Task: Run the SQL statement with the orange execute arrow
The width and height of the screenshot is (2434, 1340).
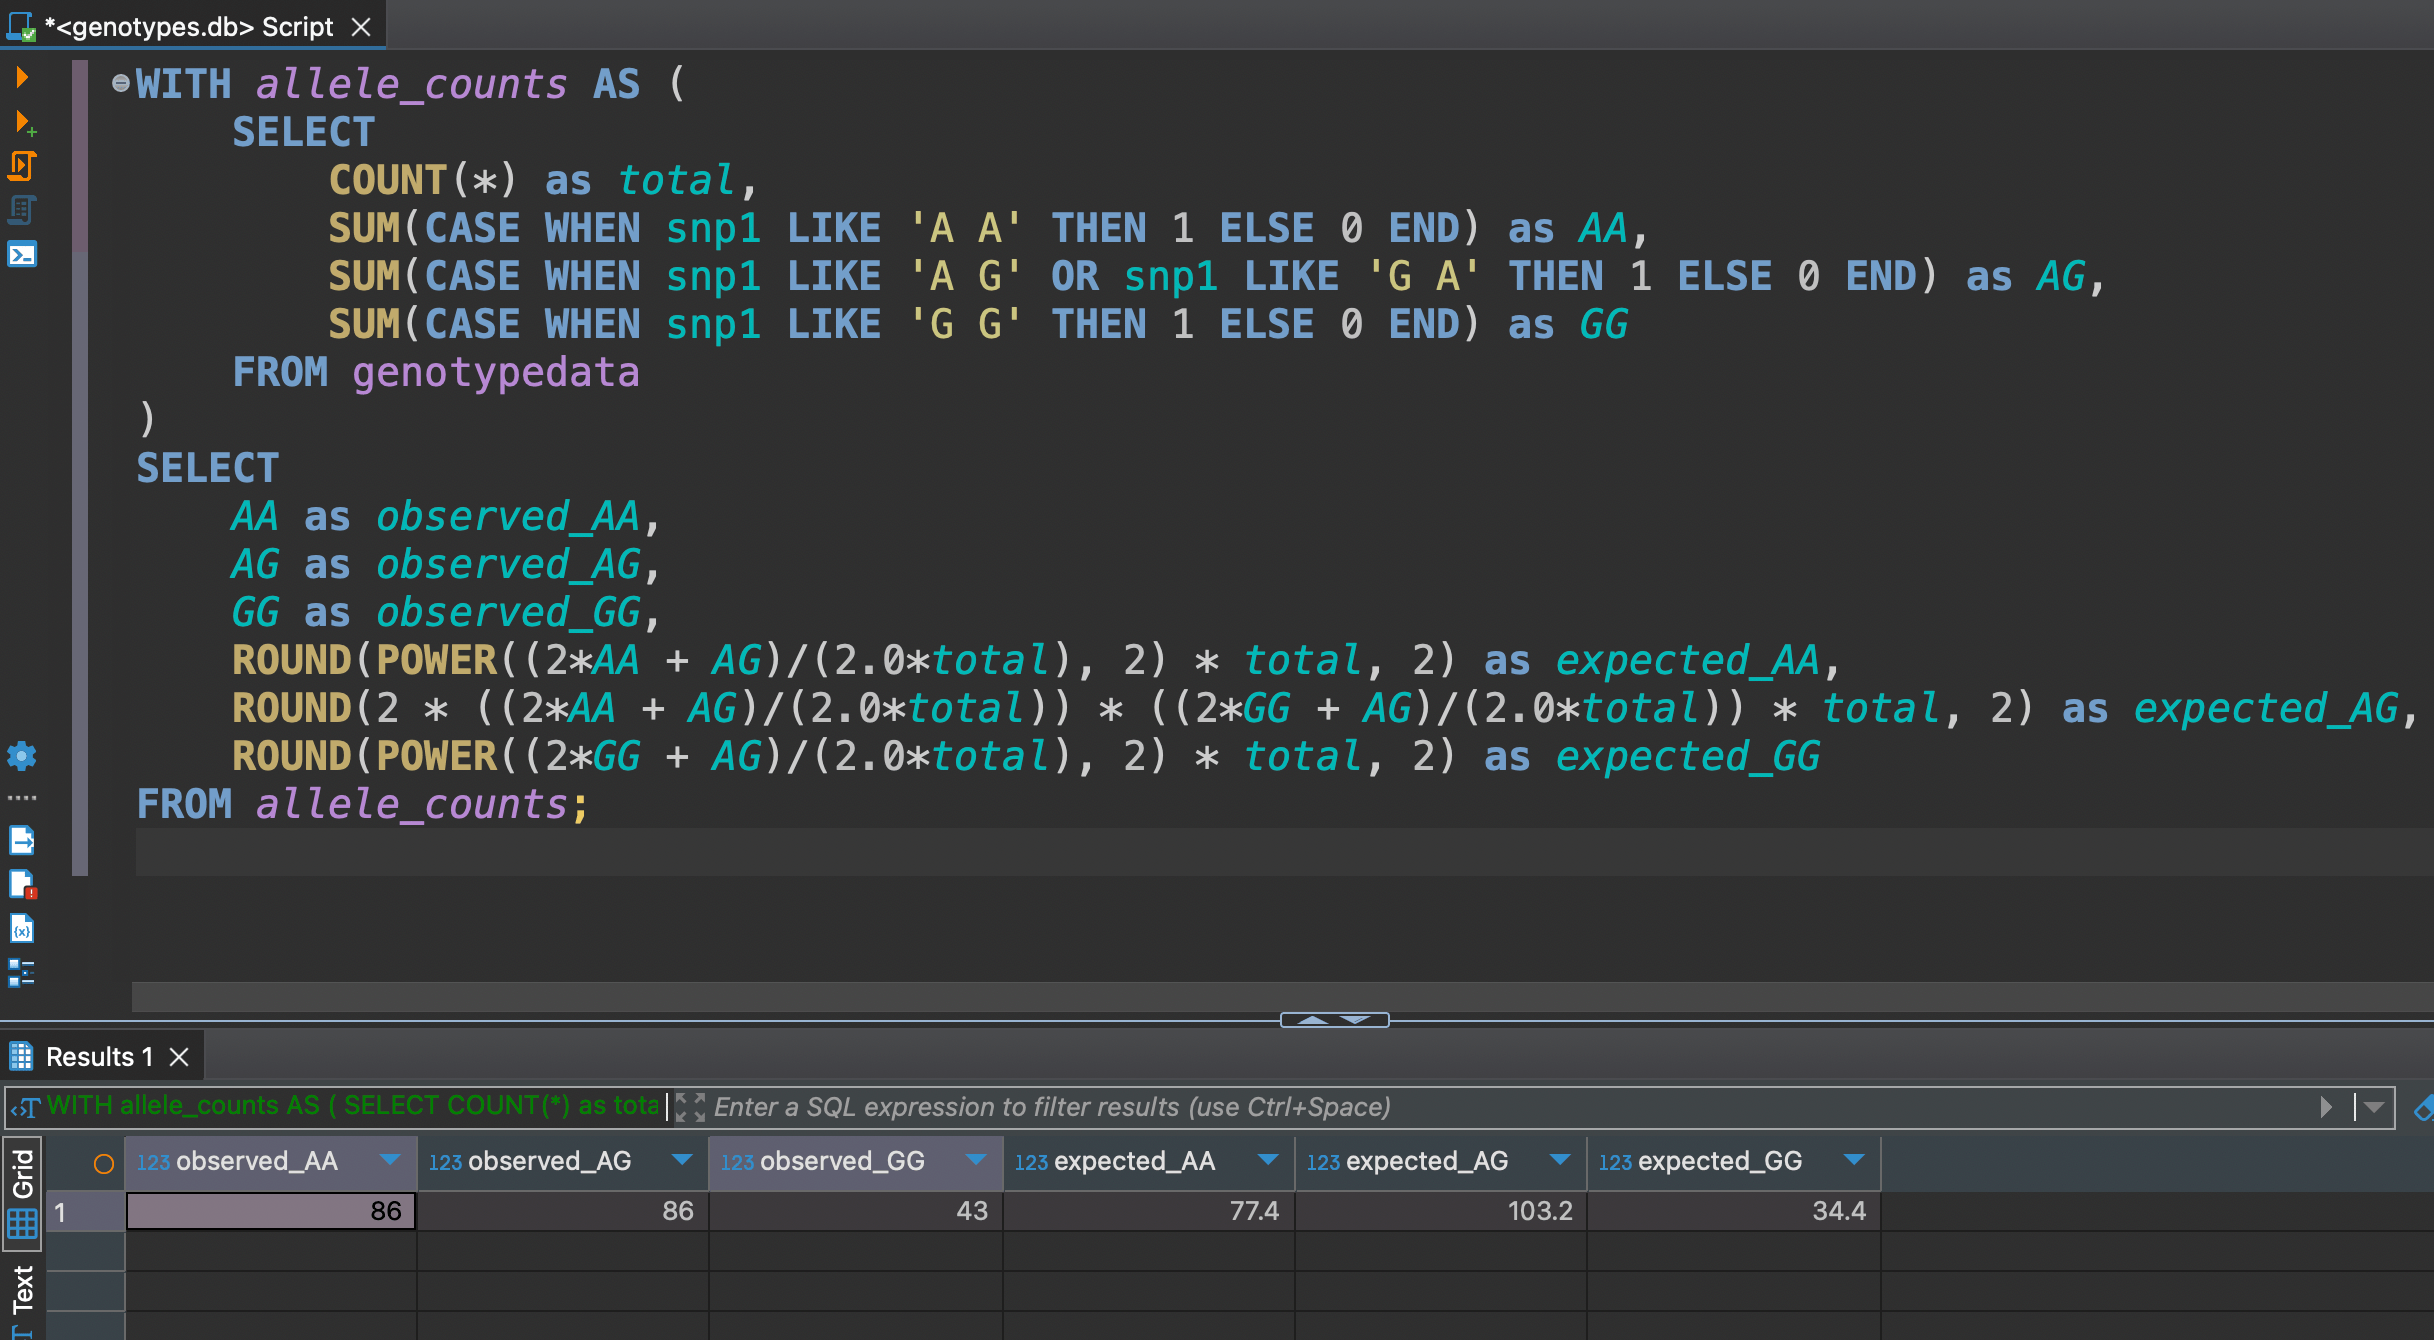Action: (20, 77)
